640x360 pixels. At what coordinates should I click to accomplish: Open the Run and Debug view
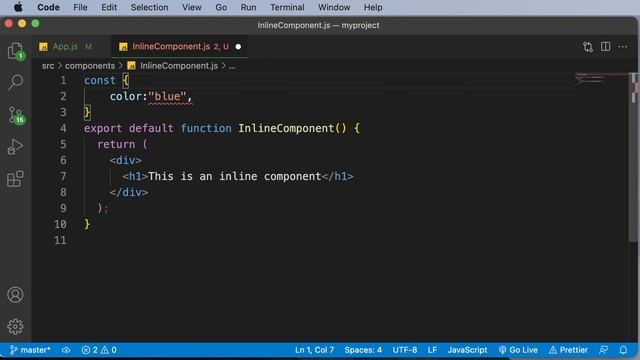point(15,147)
